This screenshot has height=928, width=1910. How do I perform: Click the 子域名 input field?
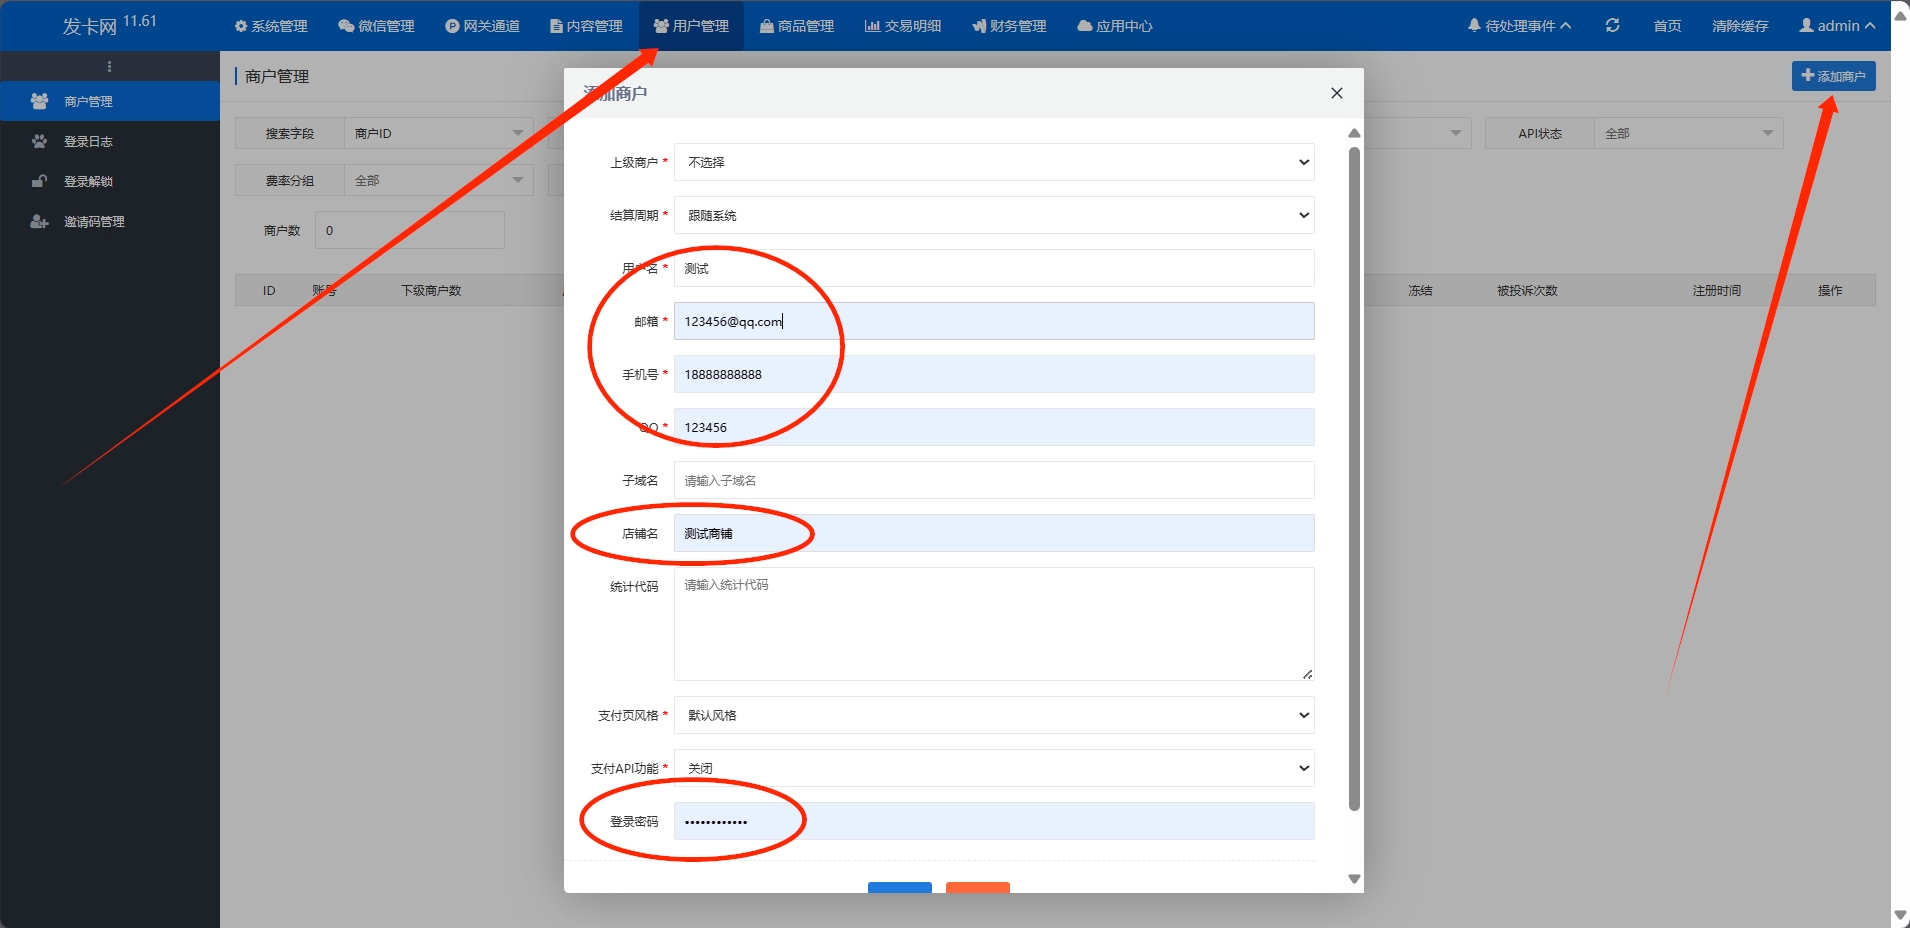994,480
